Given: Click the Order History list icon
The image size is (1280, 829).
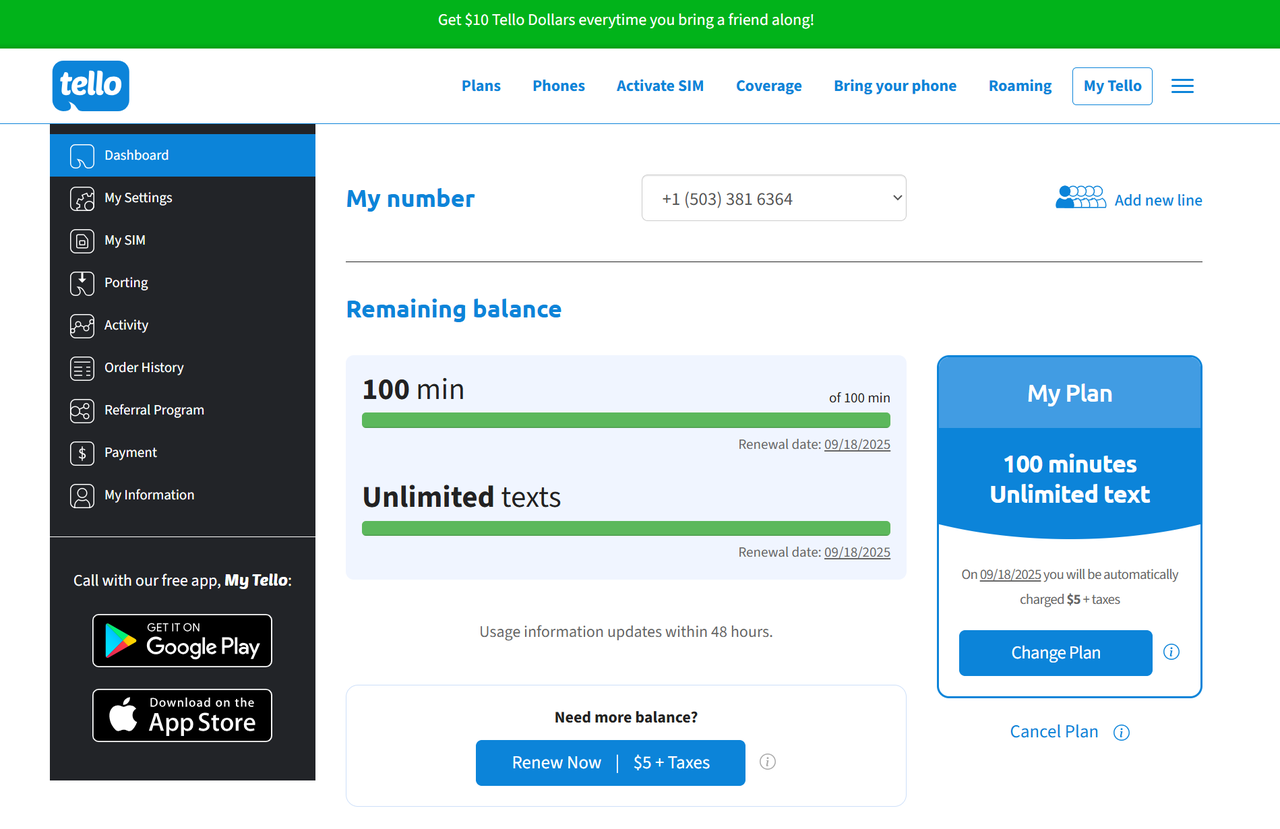Looking at the screenshot, I should [82, 368].
